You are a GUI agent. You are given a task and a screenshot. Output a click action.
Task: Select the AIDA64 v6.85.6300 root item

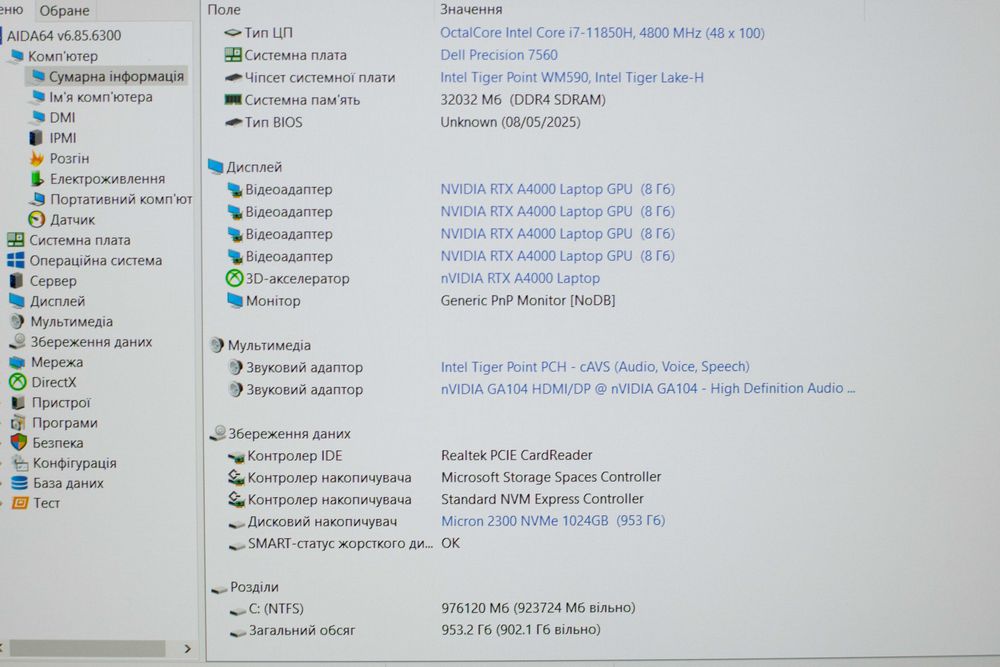click(63, 36)
